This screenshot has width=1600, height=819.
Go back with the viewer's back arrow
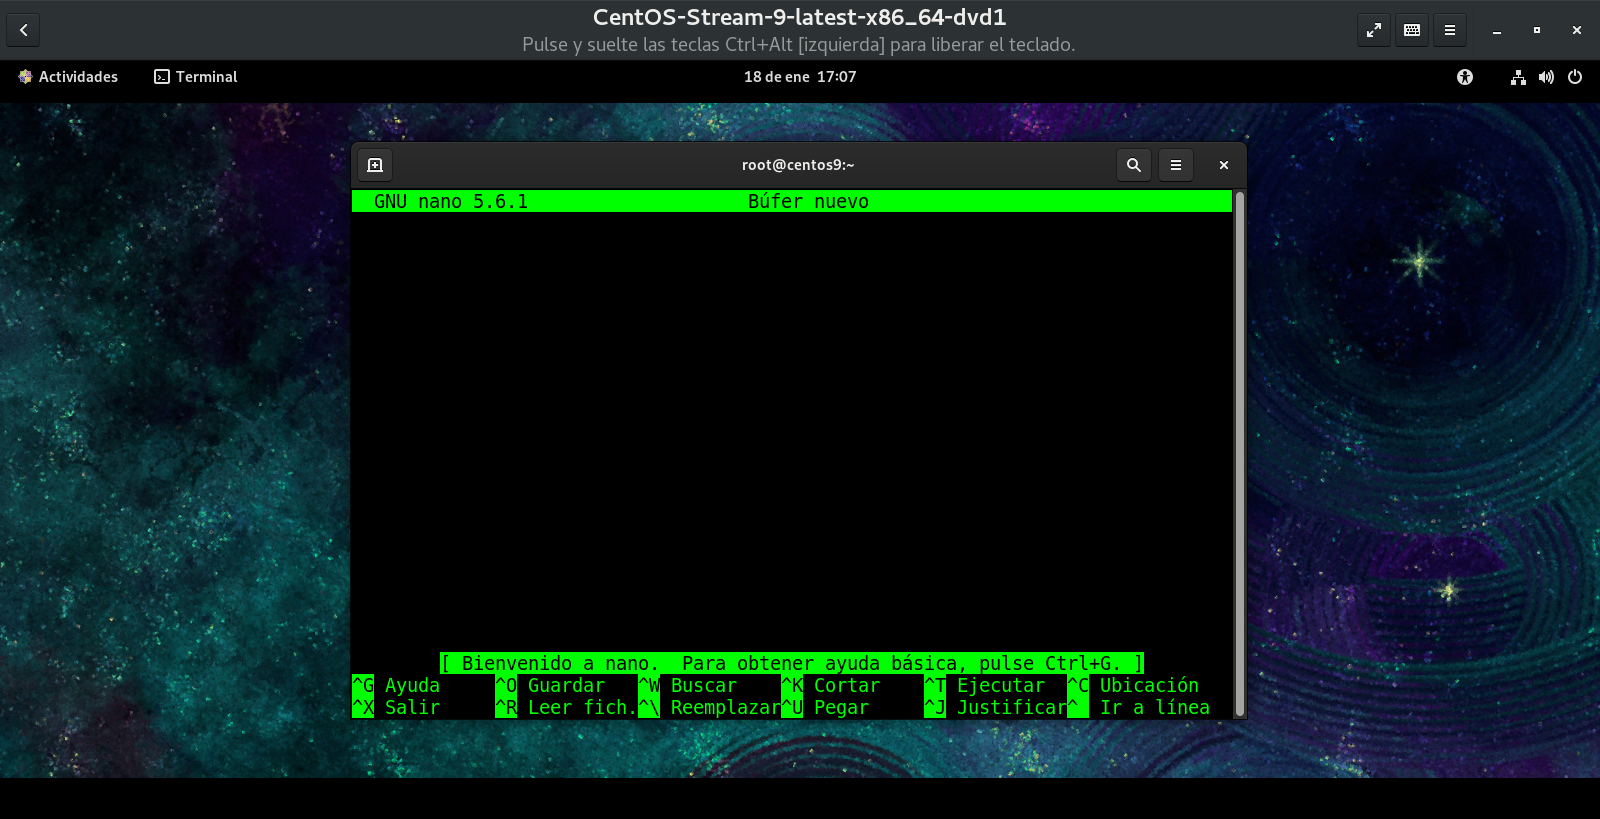pyautogui.click(x=24, y=30)
